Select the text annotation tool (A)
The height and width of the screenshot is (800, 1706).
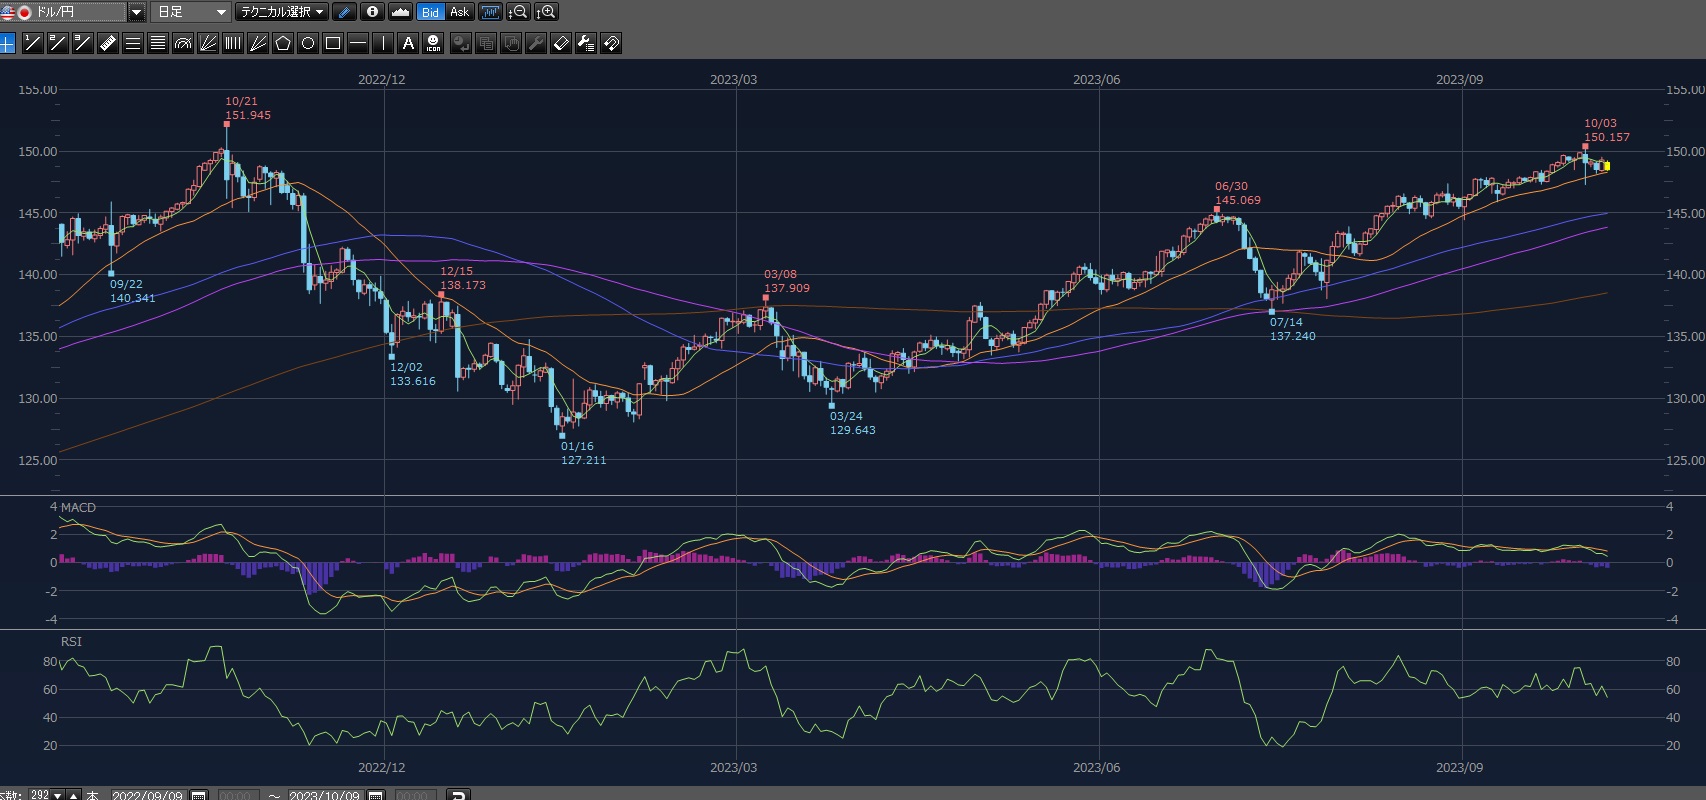408,43
